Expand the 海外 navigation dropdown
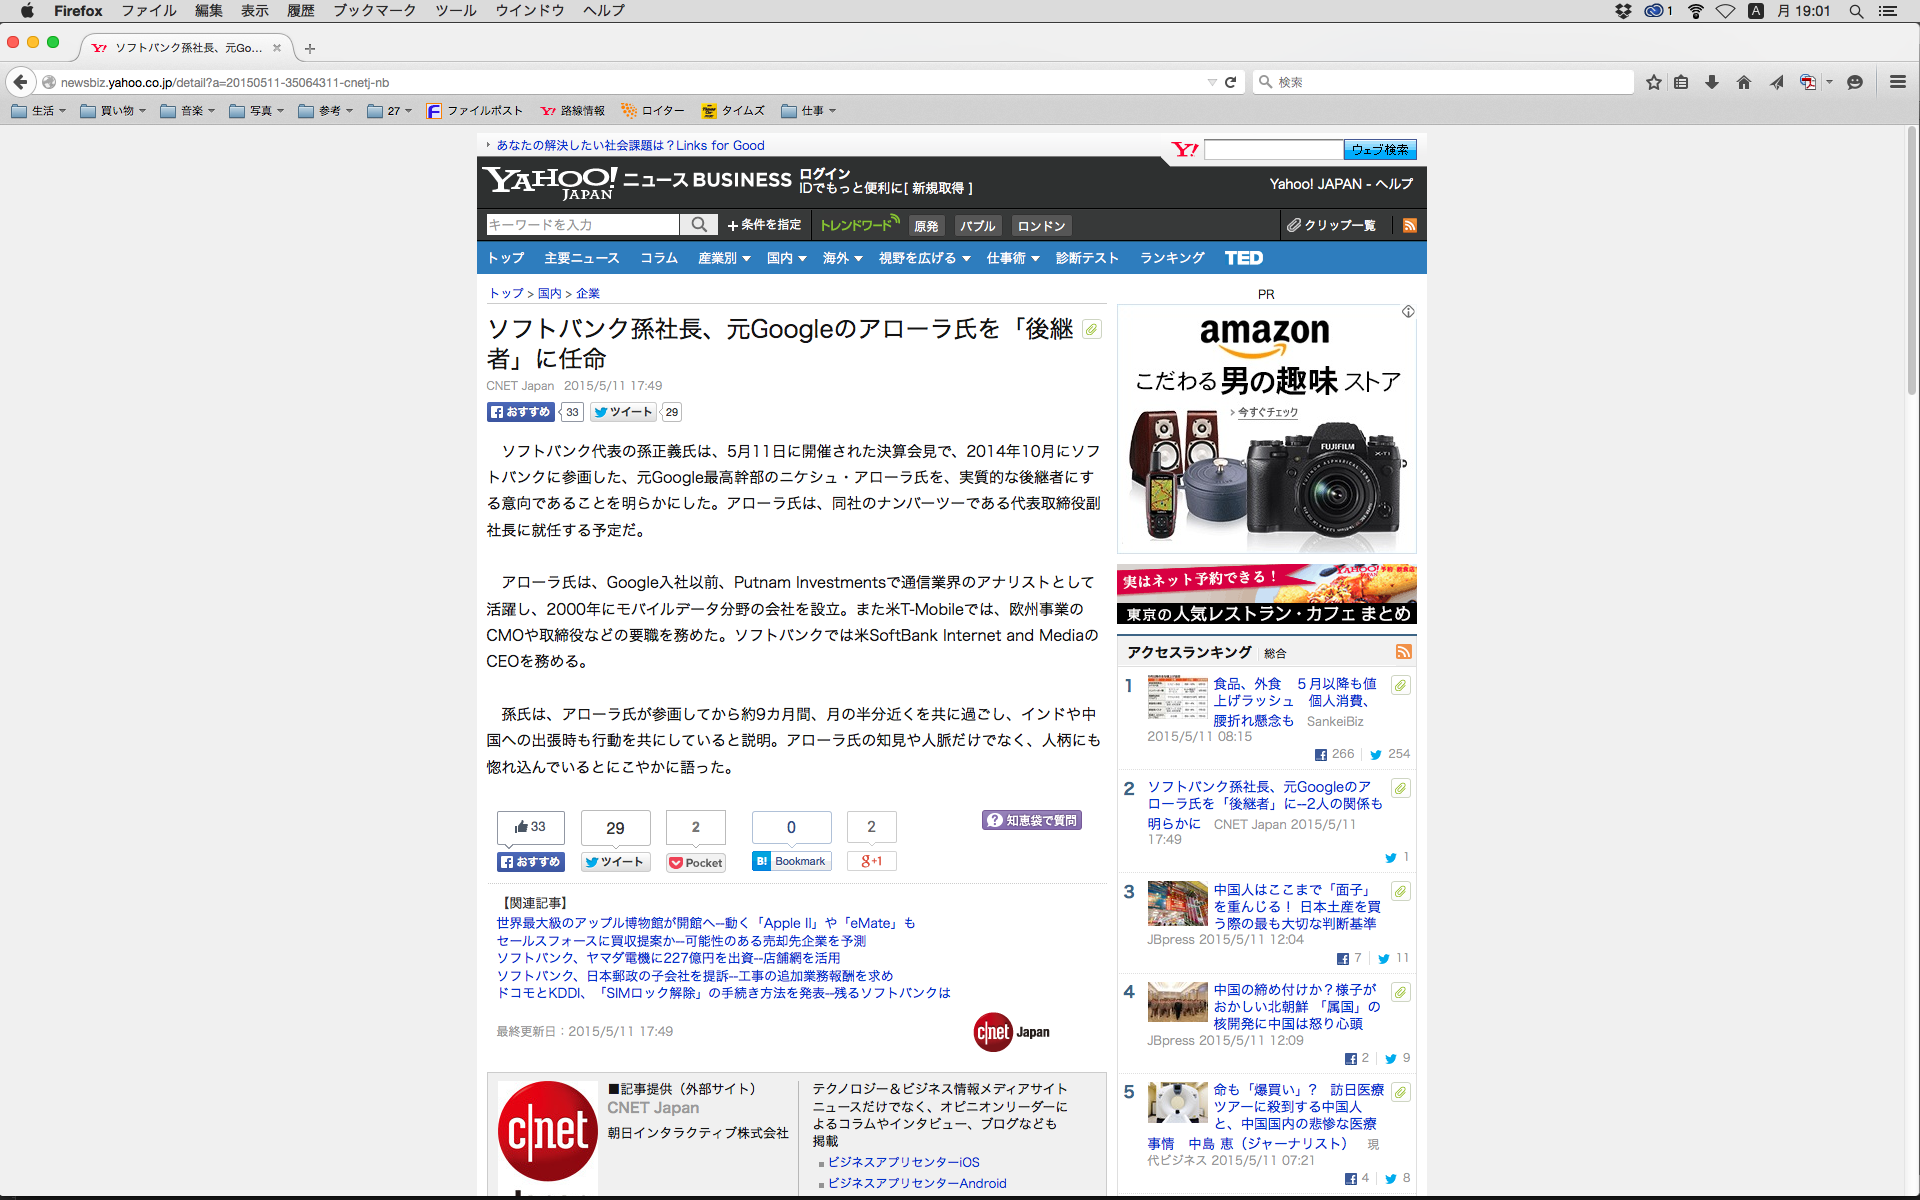 coord(842,258)
